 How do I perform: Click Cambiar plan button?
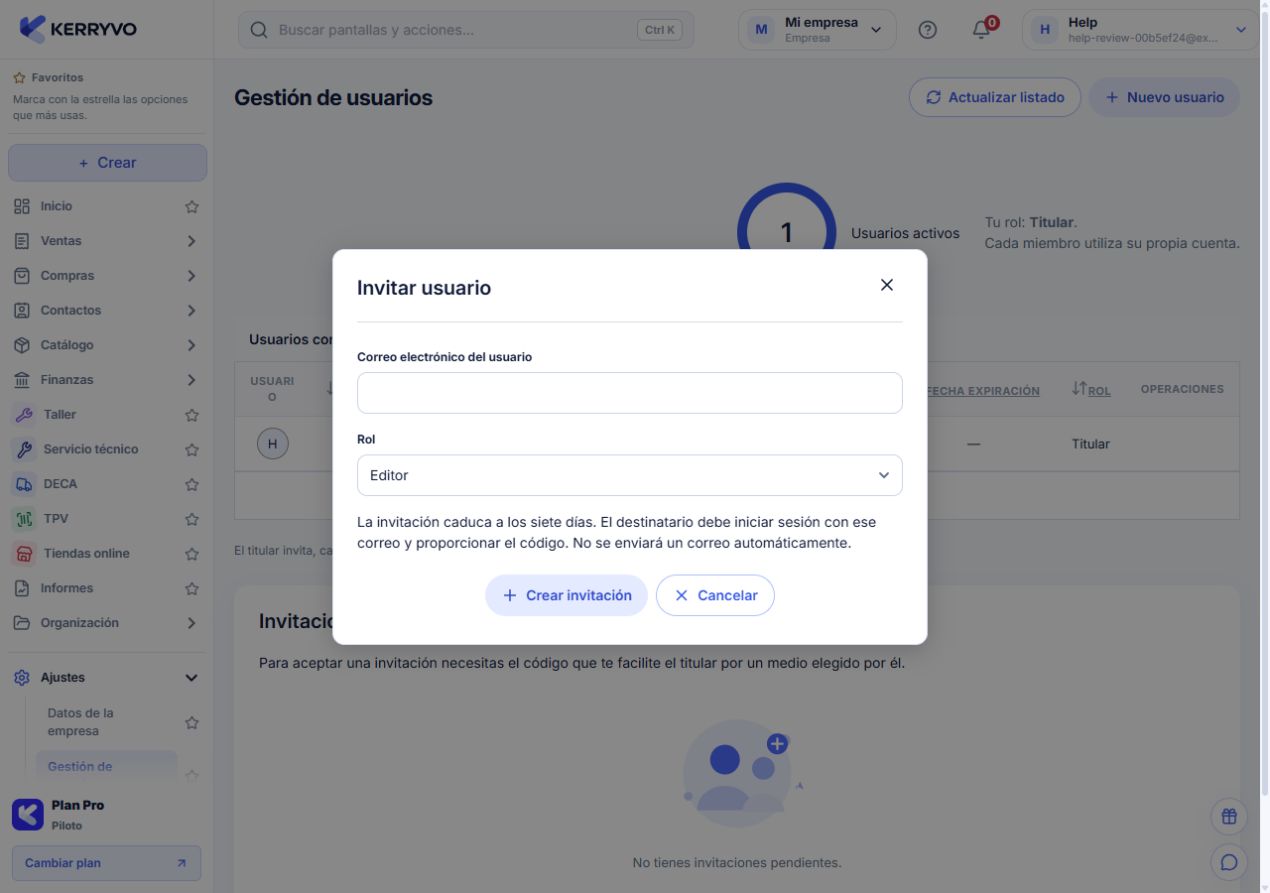106,863
